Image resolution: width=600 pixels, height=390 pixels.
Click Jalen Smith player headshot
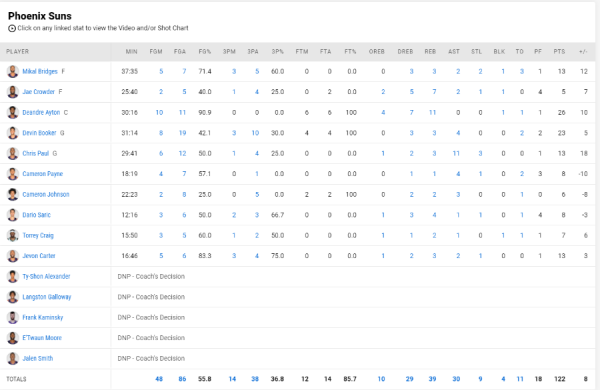[x=13, y=358]
